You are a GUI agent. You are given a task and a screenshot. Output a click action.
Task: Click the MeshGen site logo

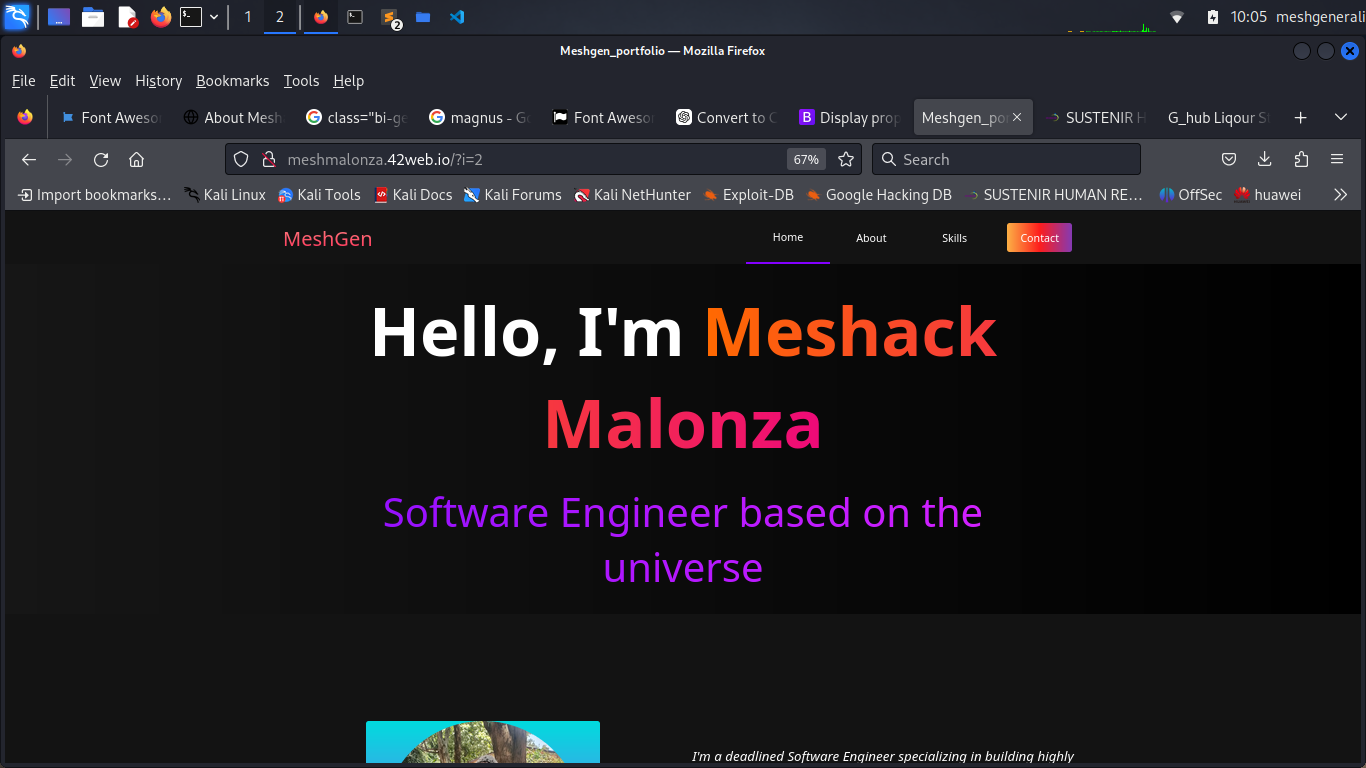coord(328,238)
